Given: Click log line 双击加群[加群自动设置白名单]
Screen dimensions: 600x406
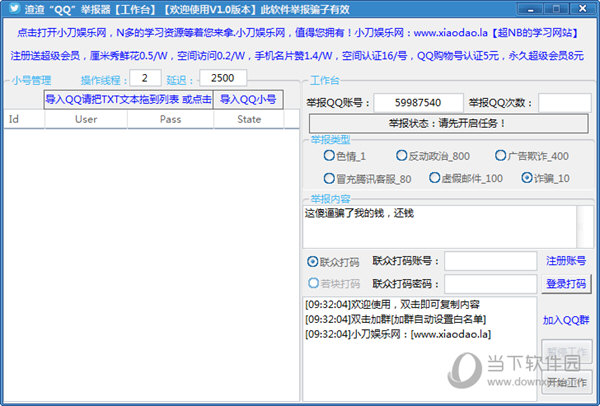Looking at the screenshot, I should pyautogui.click(x=395, y=320).
